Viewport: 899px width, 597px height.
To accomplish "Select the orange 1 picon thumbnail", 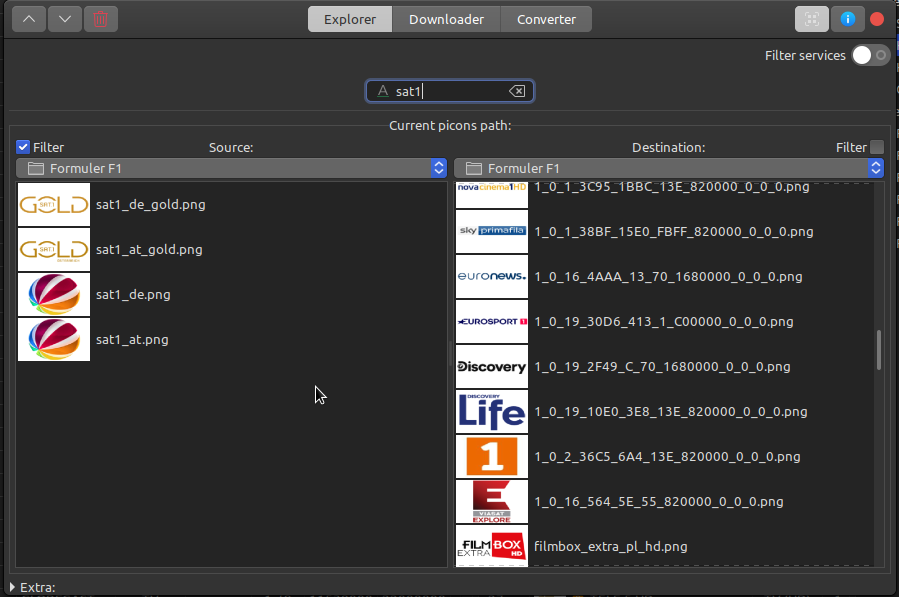I will click(x=492, y=456).
